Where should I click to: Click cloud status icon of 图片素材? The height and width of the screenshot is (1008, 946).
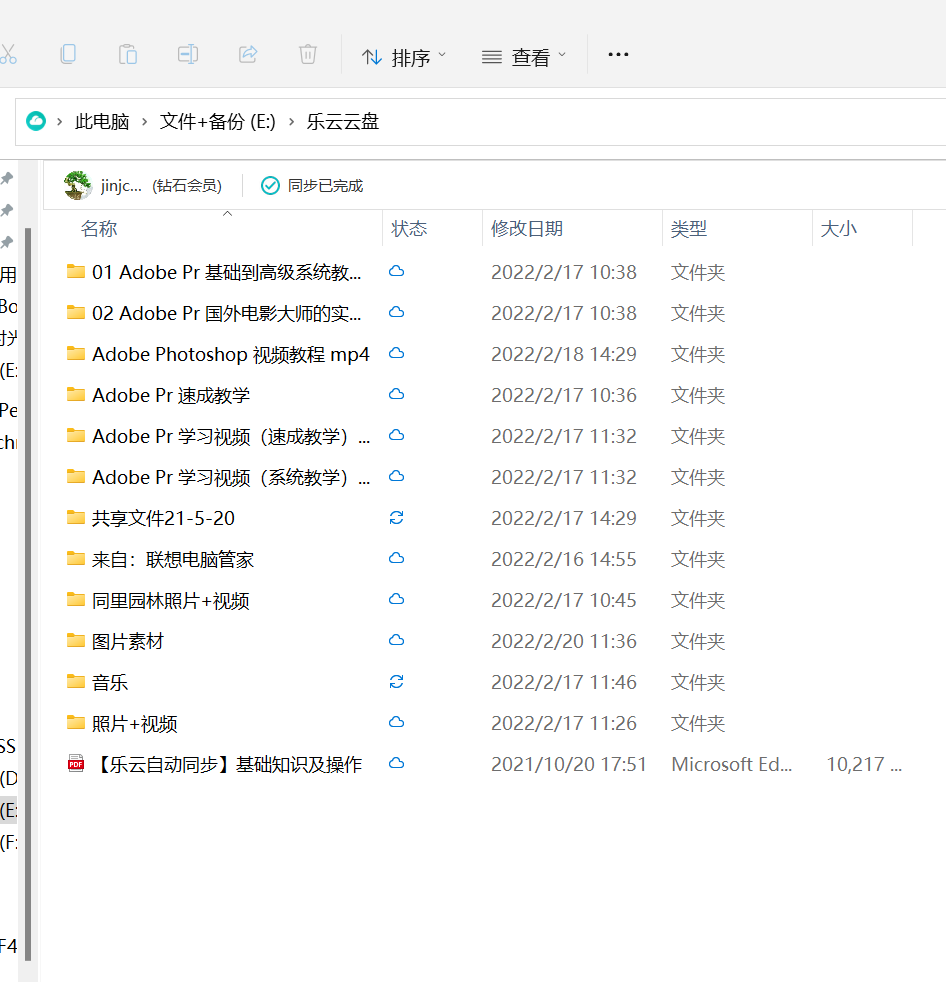tap(397, 640)
